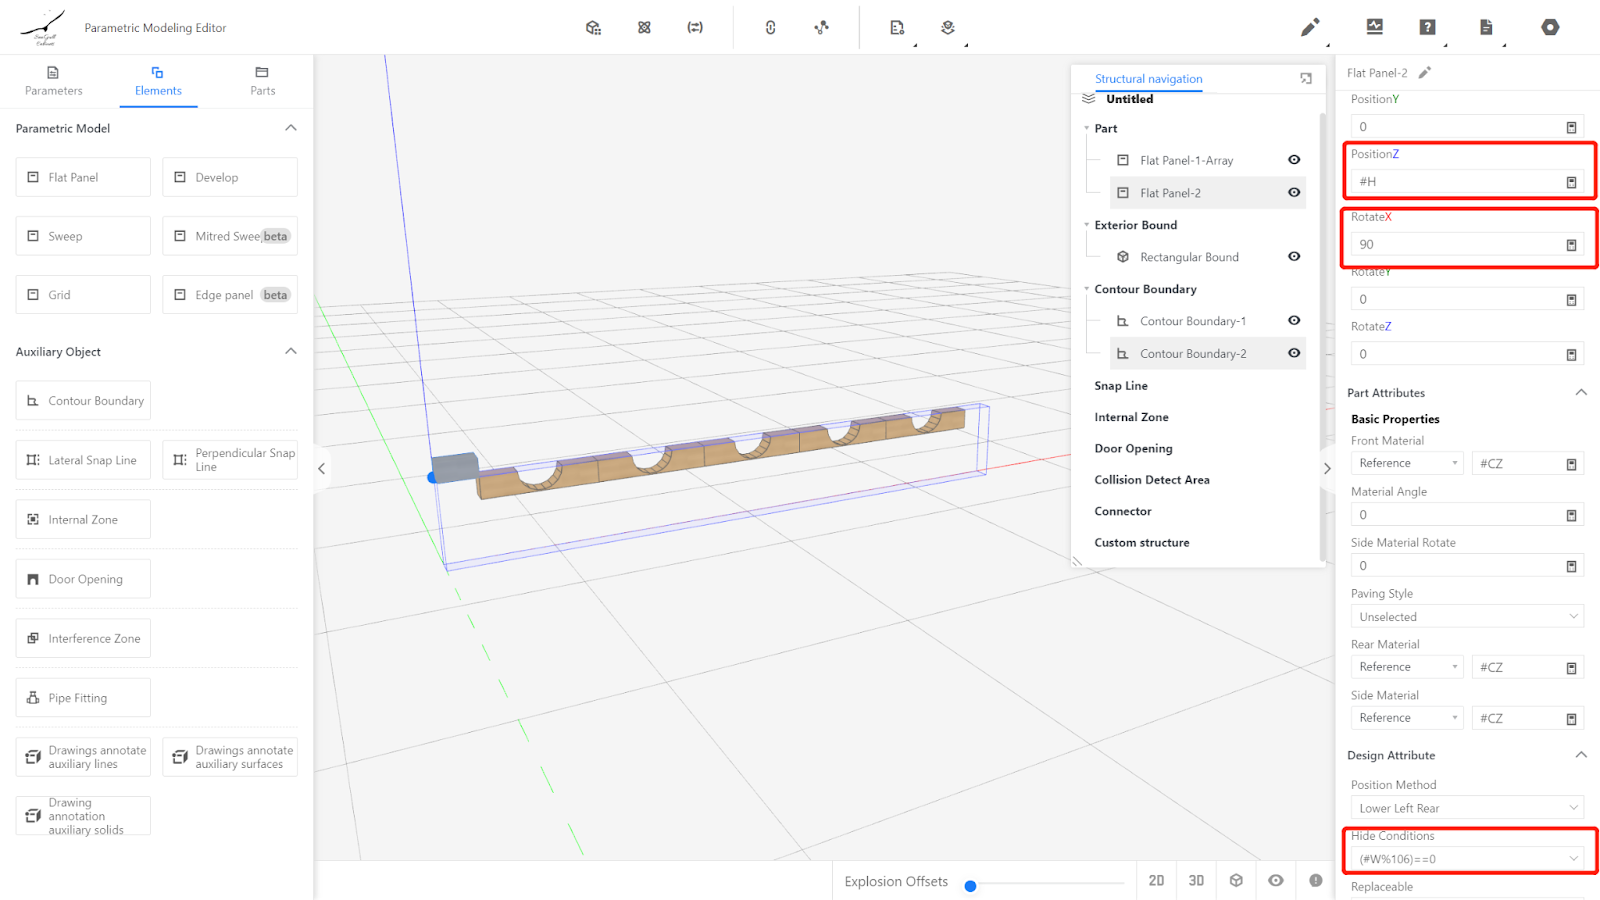Toggle visibility of Rectangular Bound
Viewport: 1600px width, 900px height.
tap(1294, 257)
